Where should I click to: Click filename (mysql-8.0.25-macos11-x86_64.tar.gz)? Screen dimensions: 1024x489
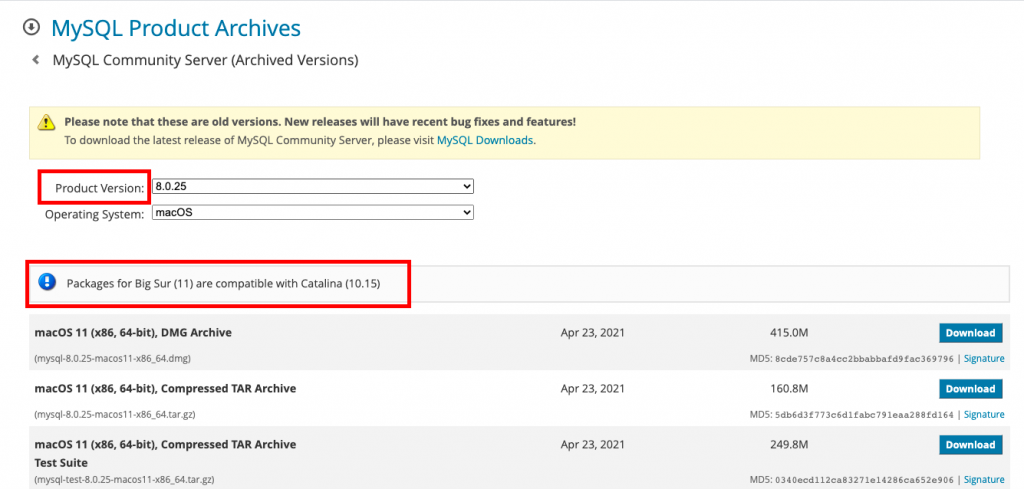pyautogui.click(x=115, y=415)
